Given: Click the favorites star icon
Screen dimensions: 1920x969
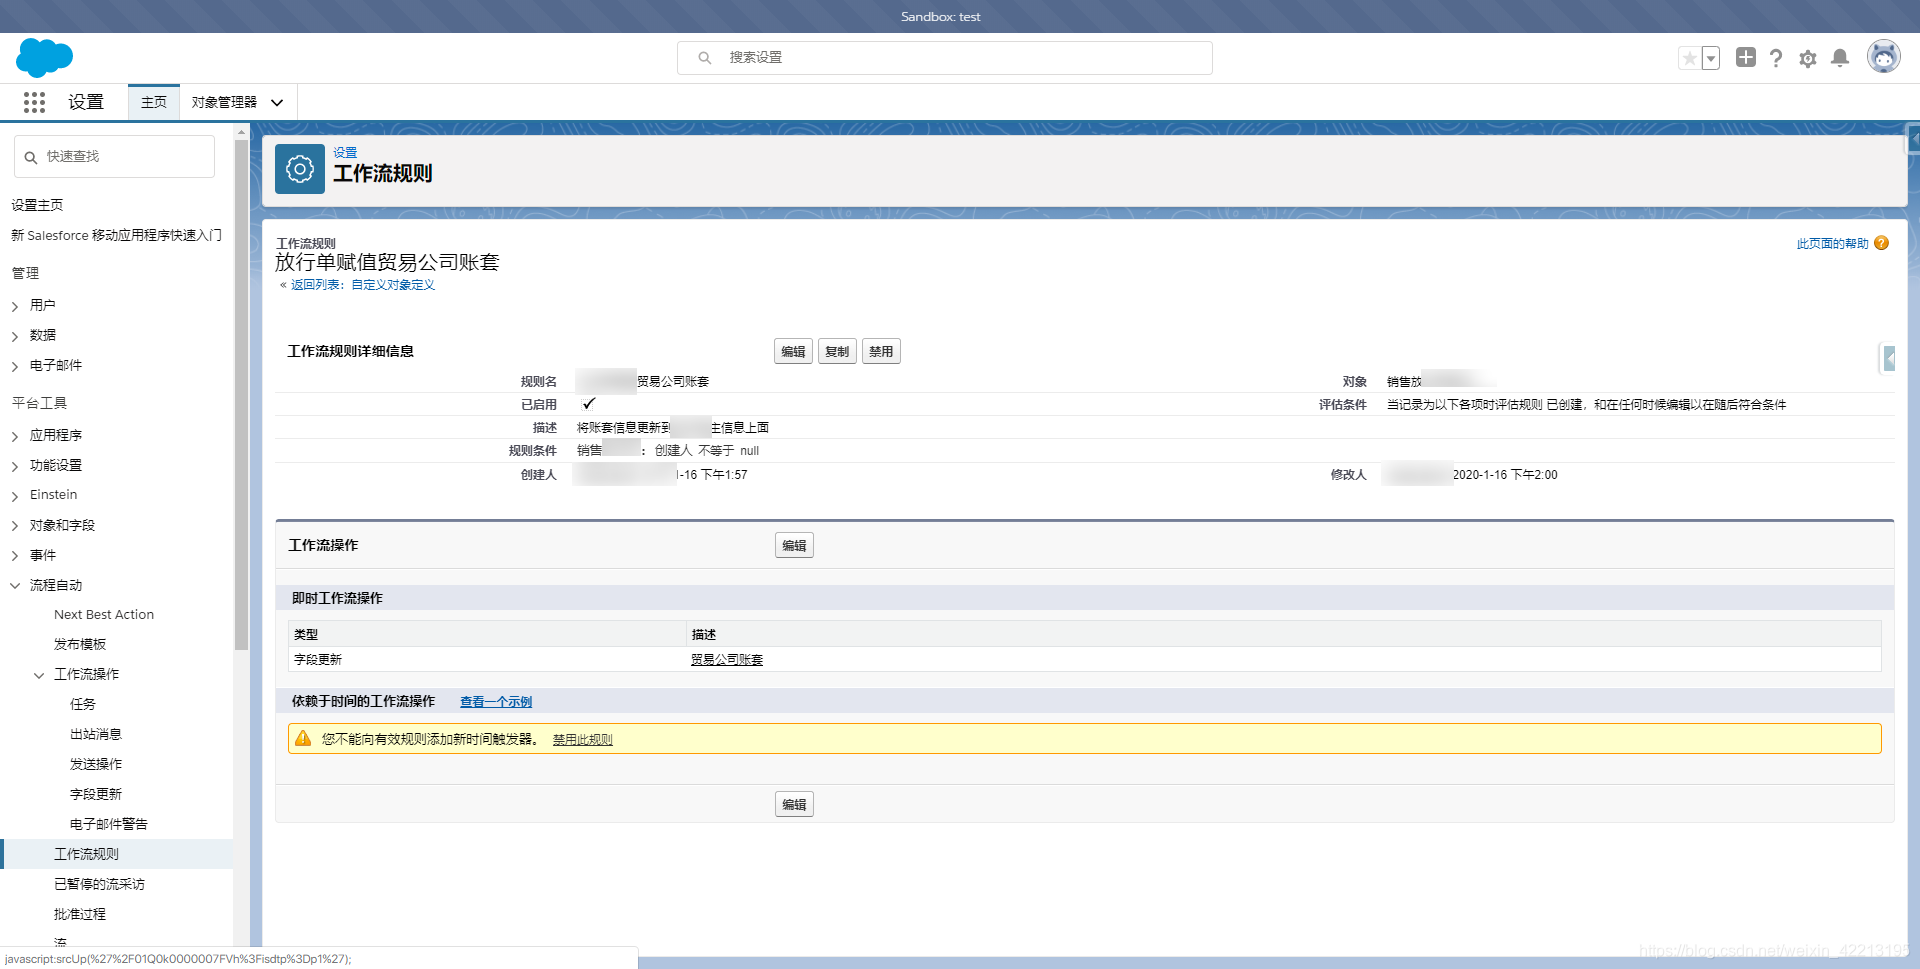Looking at the screenshot, I should coord(1689,58).
